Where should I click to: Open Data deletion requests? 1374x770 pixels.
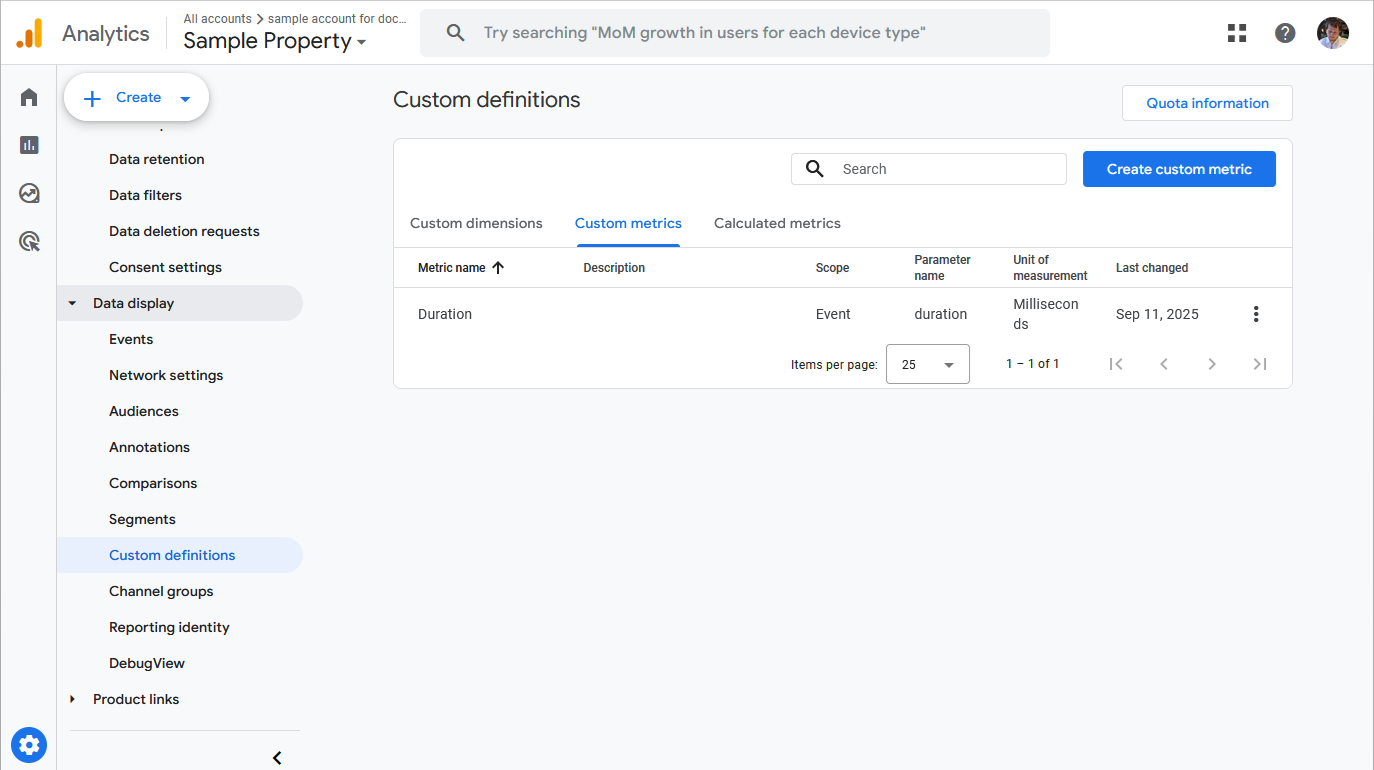(x=184, y=231)
